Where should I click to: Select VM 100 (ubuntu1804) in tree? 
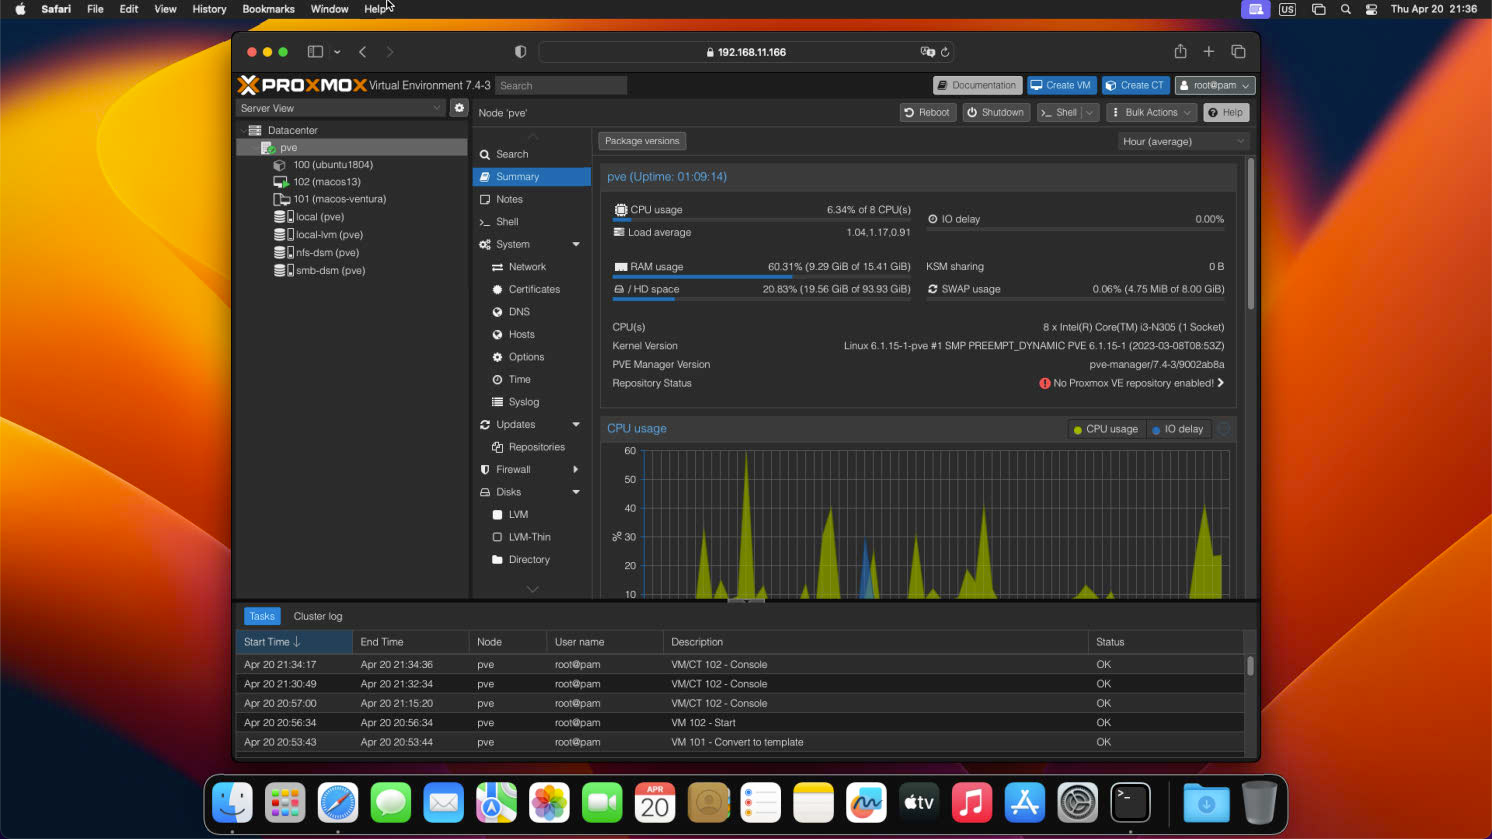tap(332, 165)
